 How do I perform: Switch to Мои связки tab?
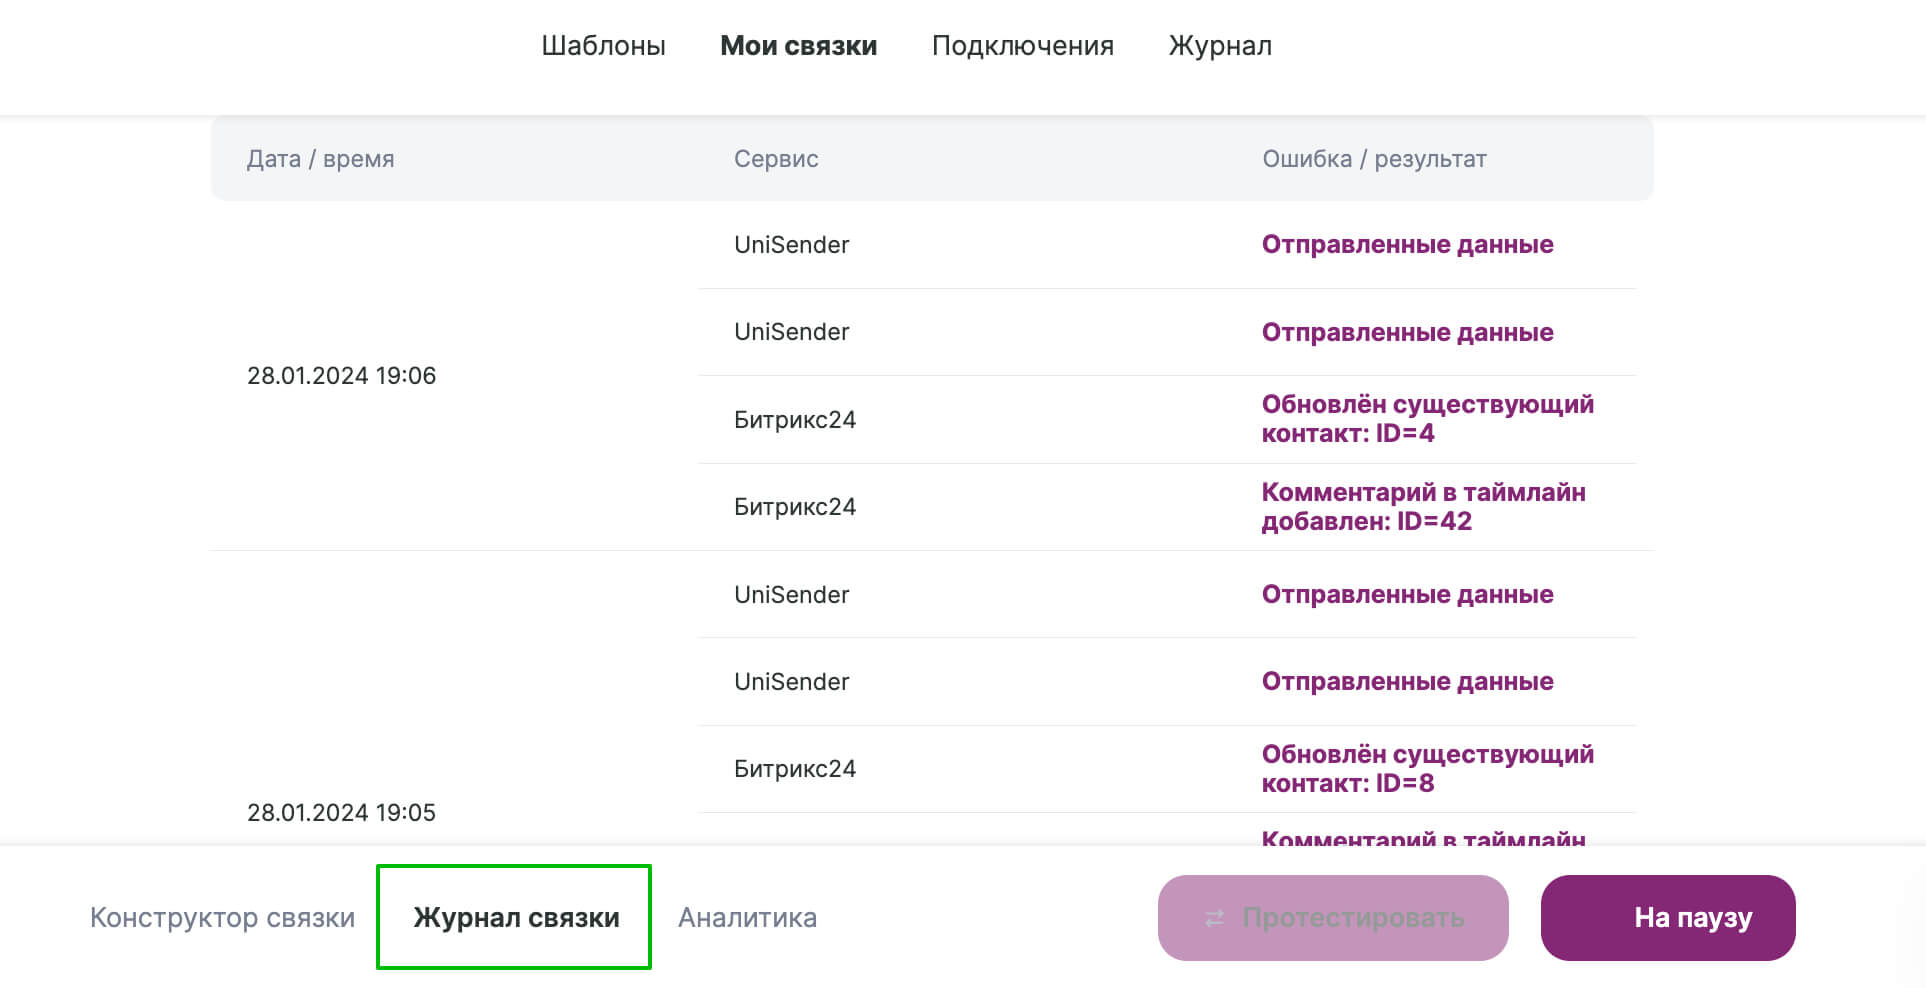[798, 46]
